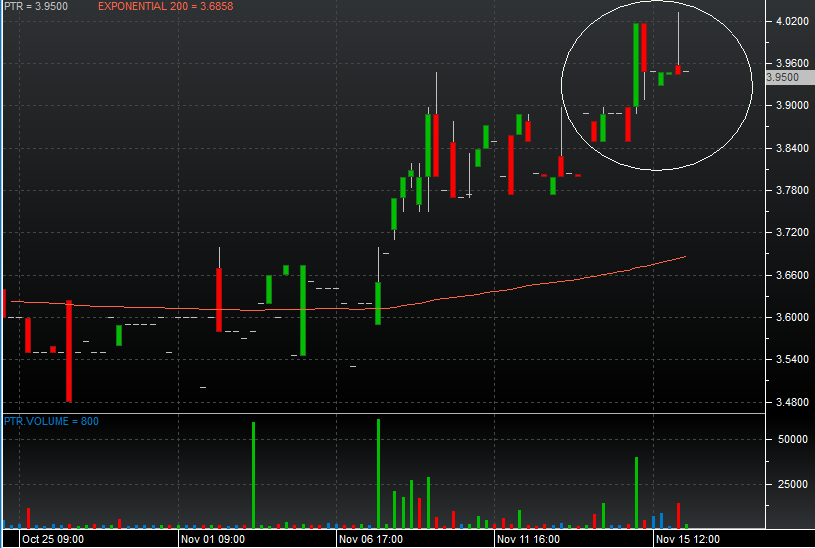Select the Nov 11 16:00 time marker
This screenshot has width=815, height=548.
tap(528, 539)
